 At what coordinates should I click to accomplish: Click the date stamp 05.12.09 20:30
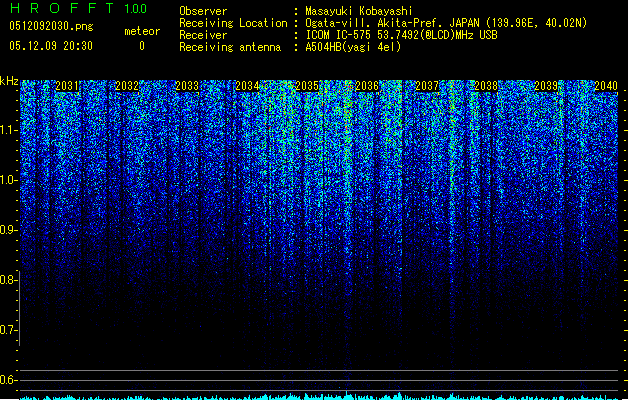(51, 46)
